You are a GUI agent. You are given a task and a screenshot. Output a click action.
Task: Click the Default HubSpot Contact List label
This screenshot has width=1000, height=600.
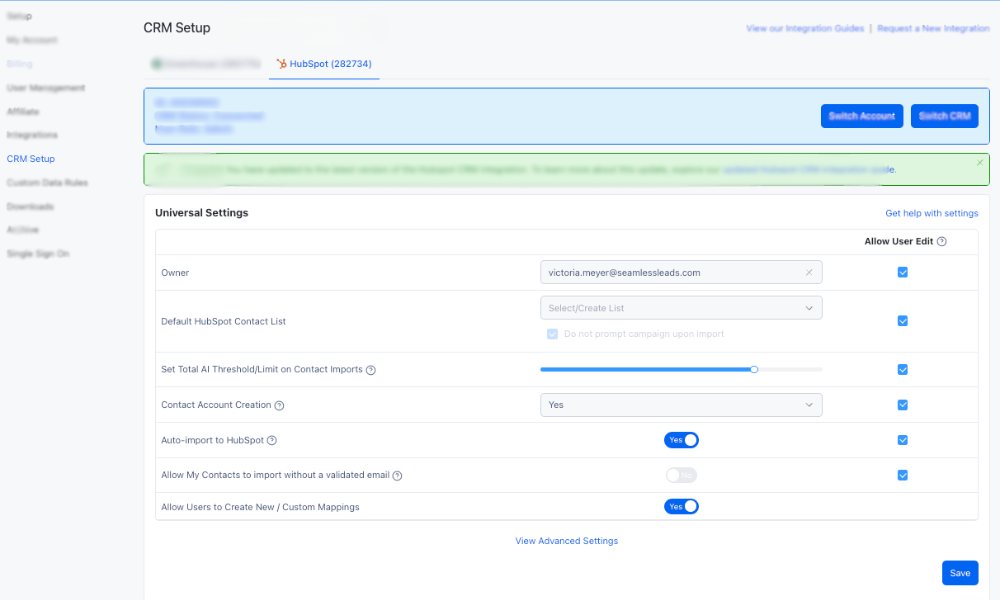pyautogui.click(x=223, y=321)
